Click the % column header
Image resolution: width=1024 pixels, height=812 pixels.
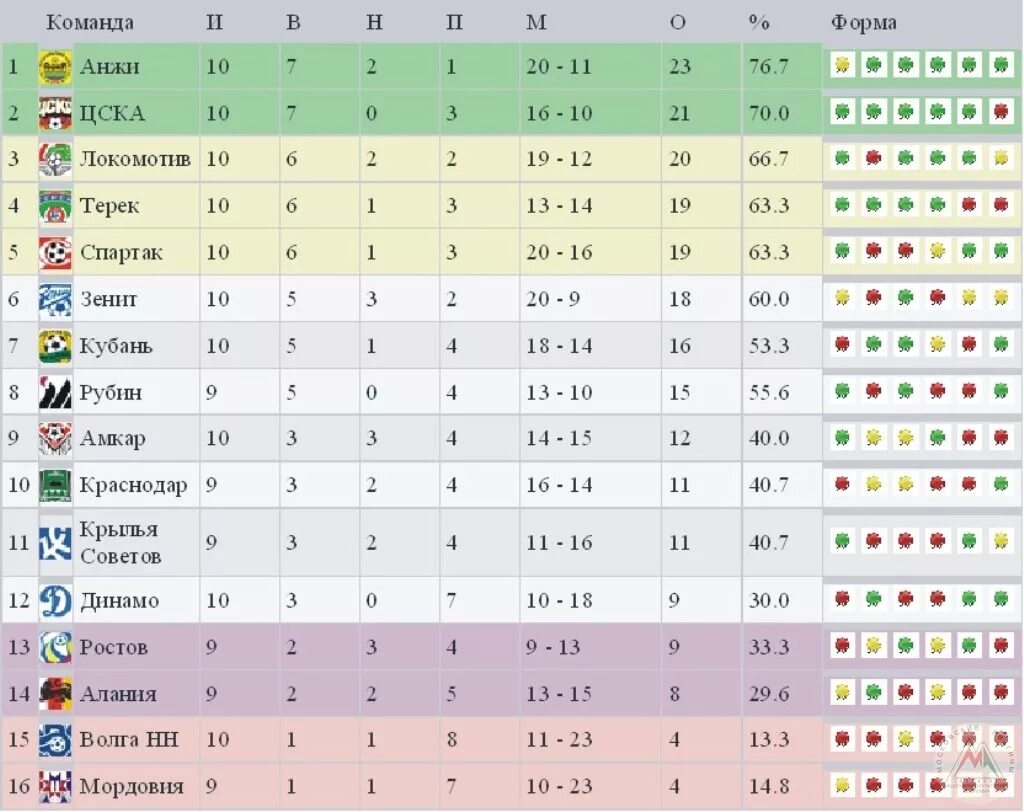point(759,22)
